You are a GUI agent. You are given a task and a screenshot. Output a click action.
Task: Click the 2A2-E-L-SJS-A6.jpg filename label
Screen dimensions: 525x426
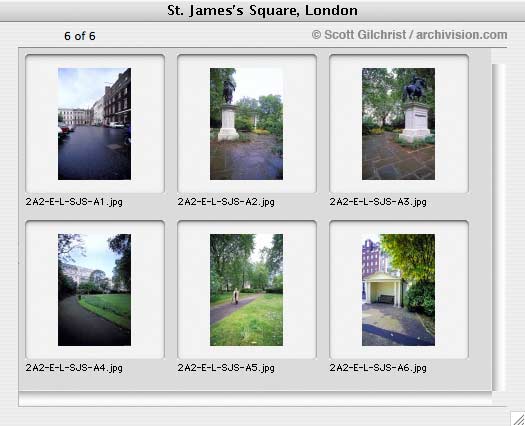378,368
